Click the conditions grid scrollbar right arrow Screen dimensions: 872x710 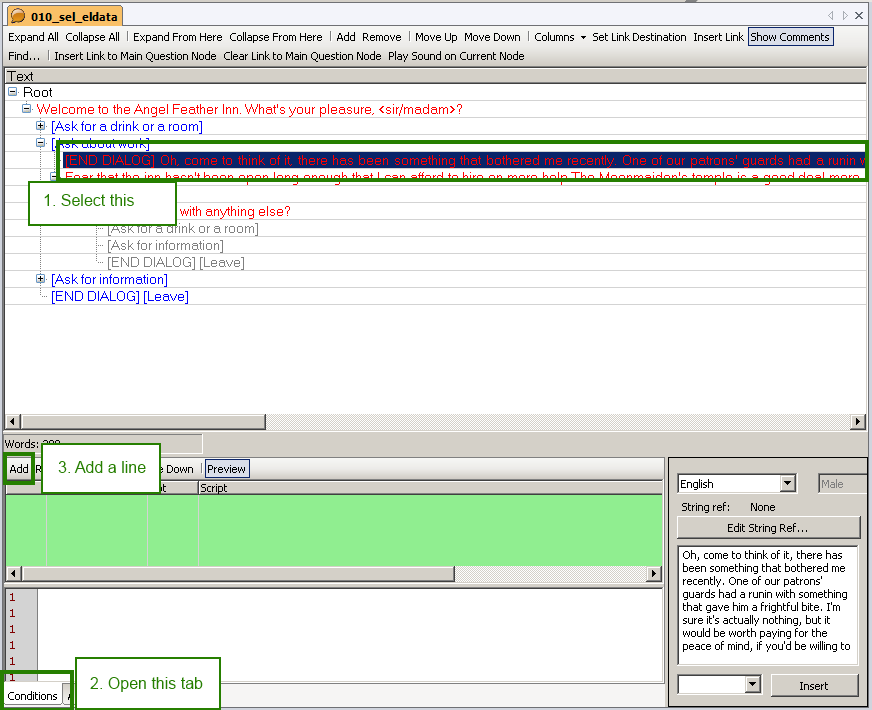(x=654, y=573)
